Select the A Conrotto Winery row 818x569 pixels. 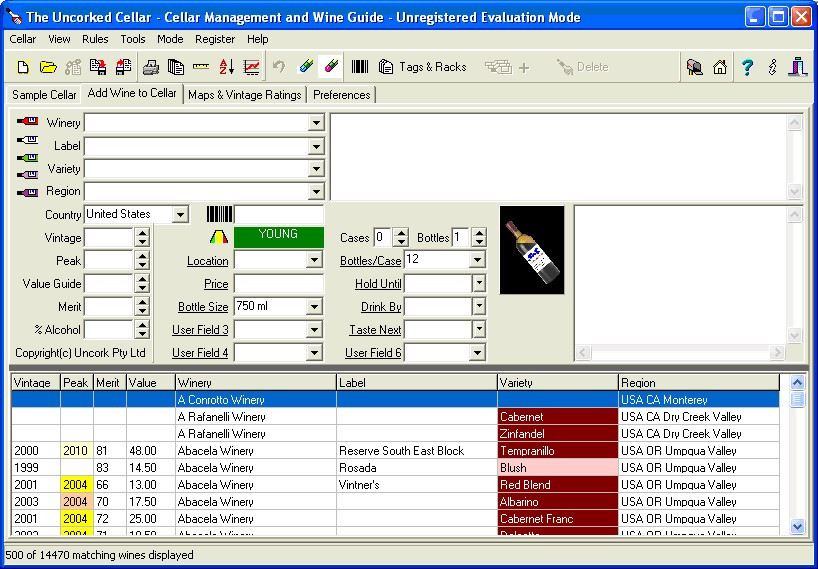point(395,400)
